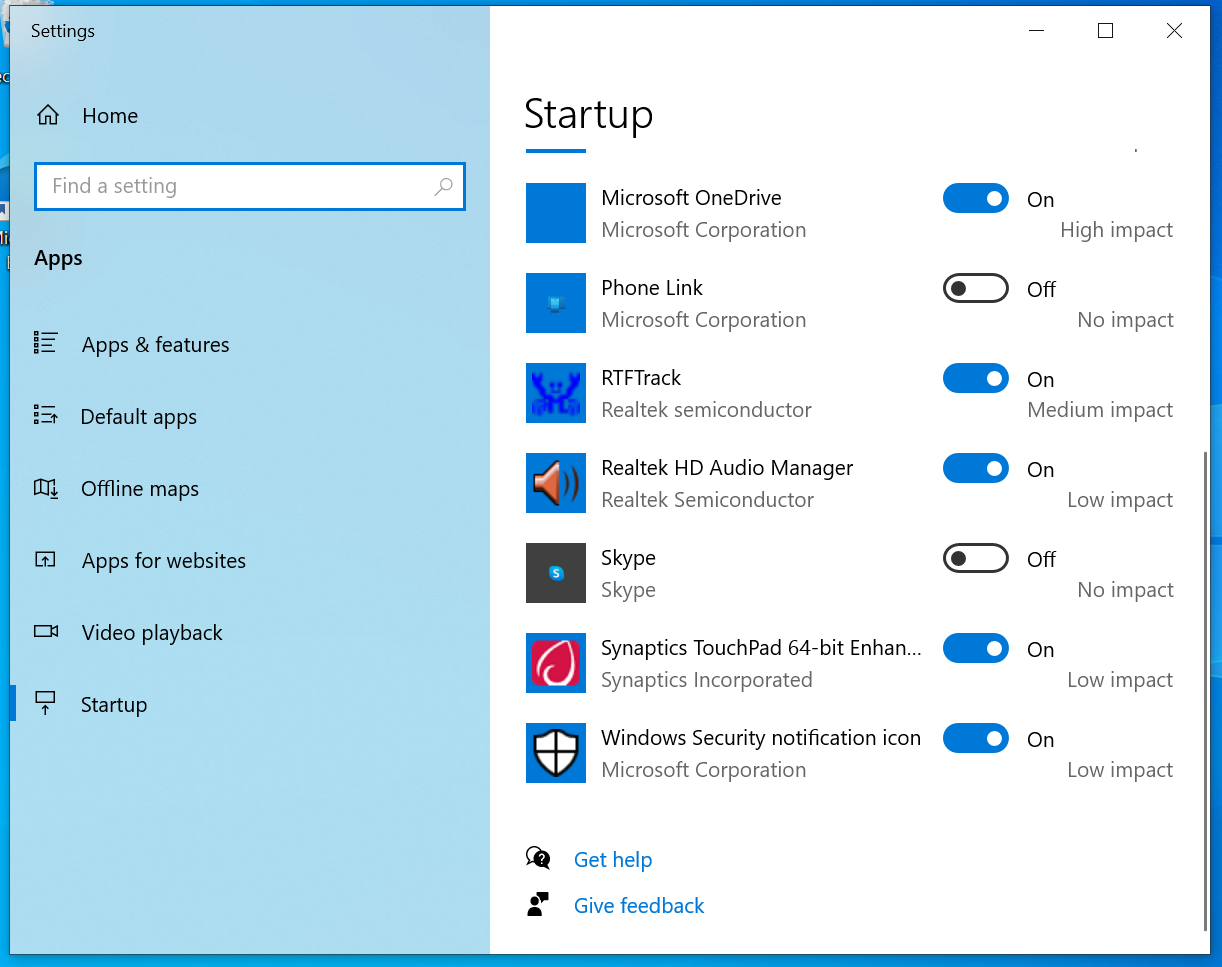Click the Skype app icon
1222x967 pixels.
tap(555, 573)
